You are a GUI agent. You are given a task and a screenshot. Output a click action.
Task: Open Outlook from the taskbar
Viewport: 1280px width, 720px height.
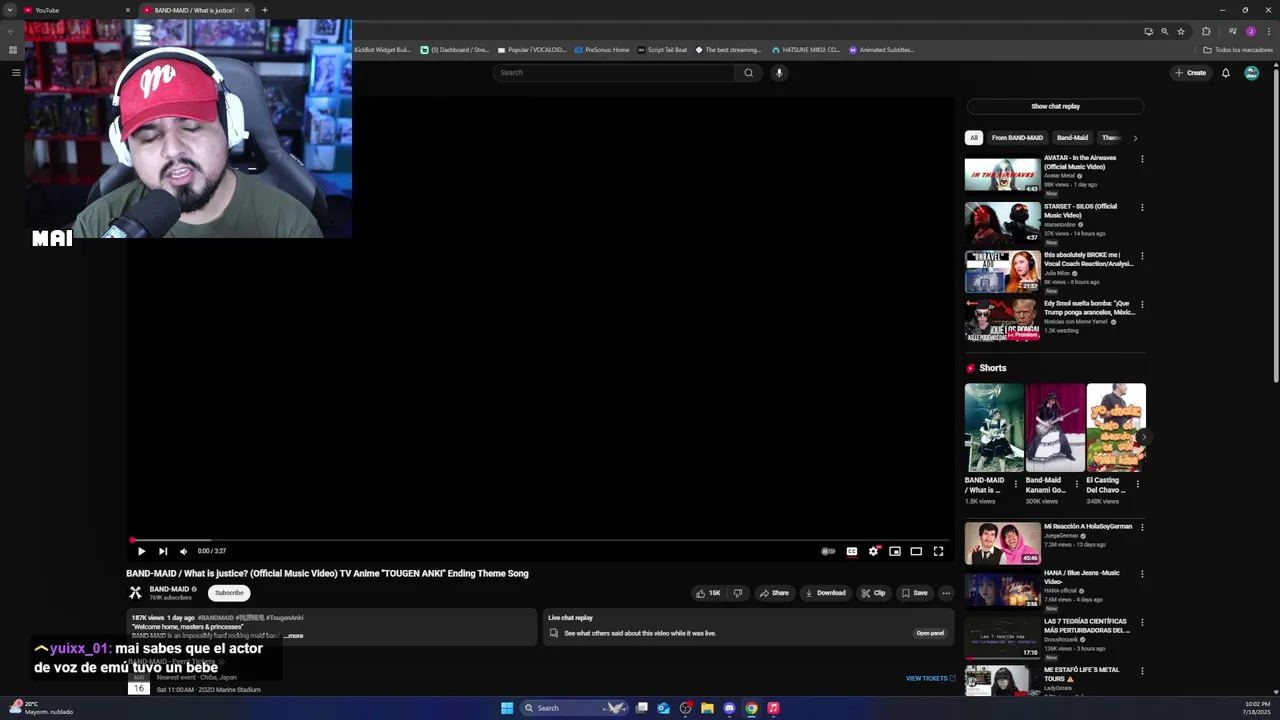pyautogui.click(x=663, y=708)
